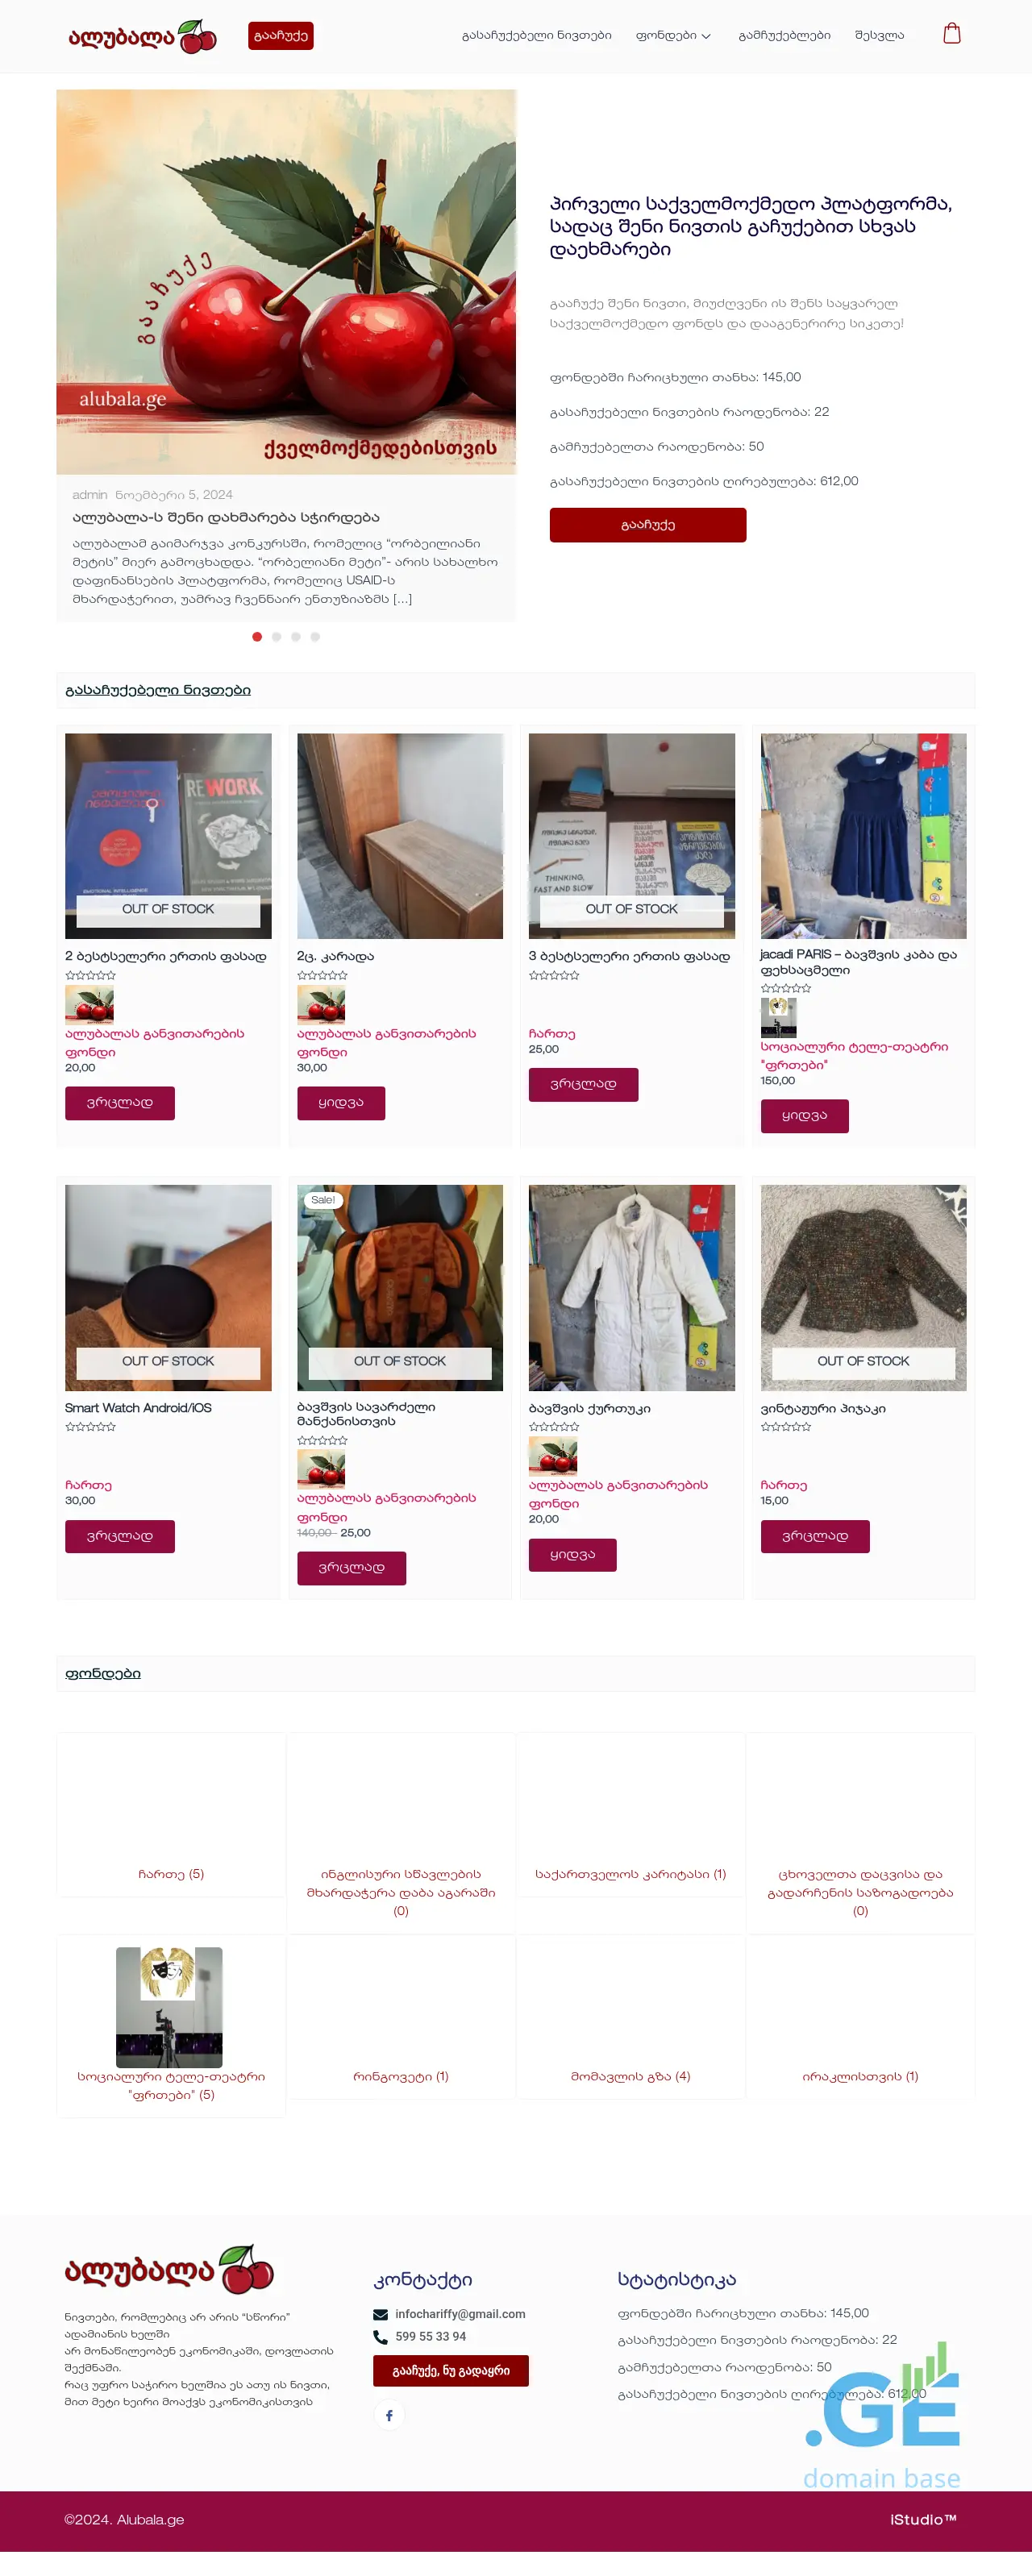Click cherry fund icon under 2ც. კარადა
The width and height of the screenshot is (1032, 2576).
321,1005
